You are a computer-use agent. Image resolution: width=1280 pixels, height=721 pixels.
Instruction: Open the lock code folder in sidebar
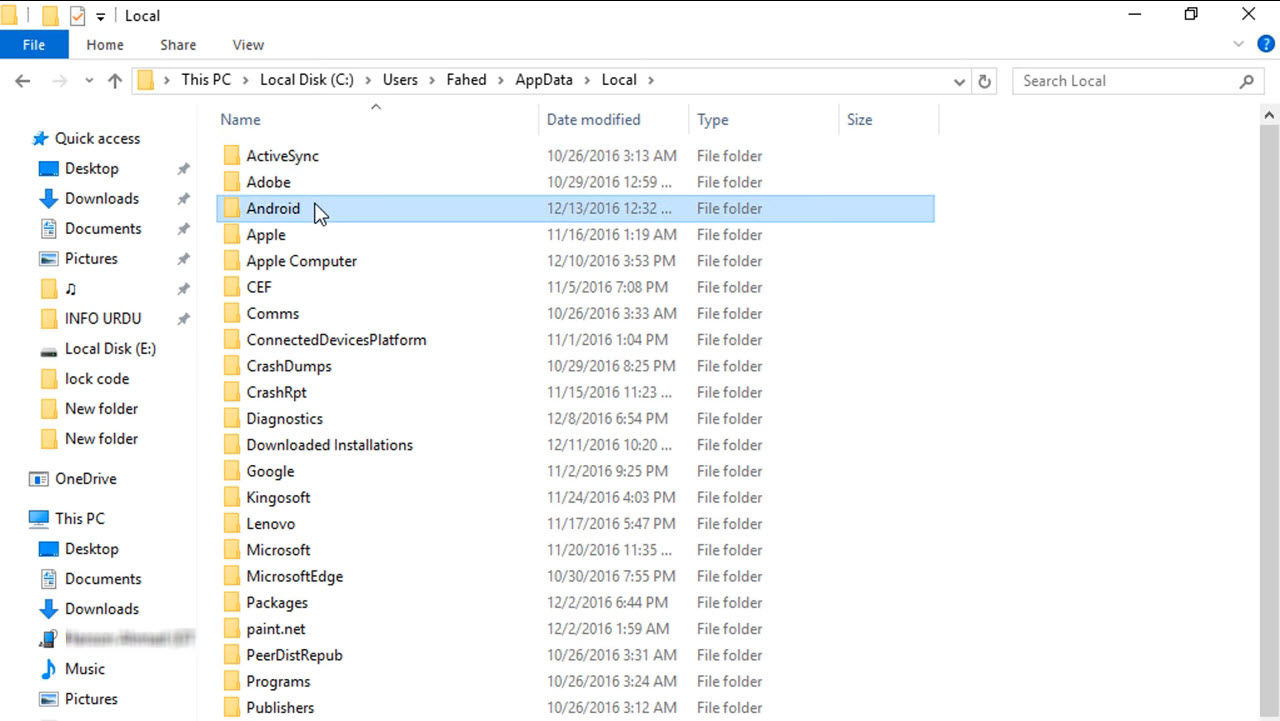97,379
